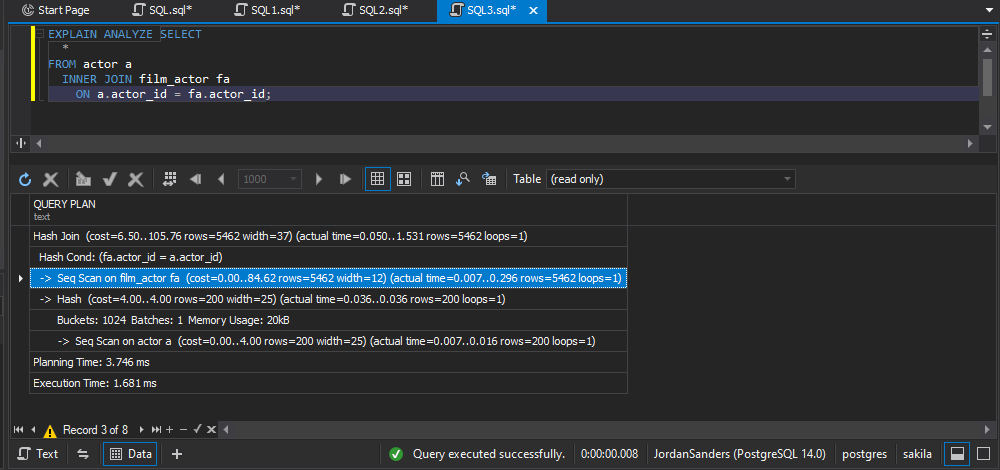Image resolution: width=1000 pixels, height=470 pixels.
Task: Switch to the Start Page tab
Action: pyautogui.click(x=55, y=10)
